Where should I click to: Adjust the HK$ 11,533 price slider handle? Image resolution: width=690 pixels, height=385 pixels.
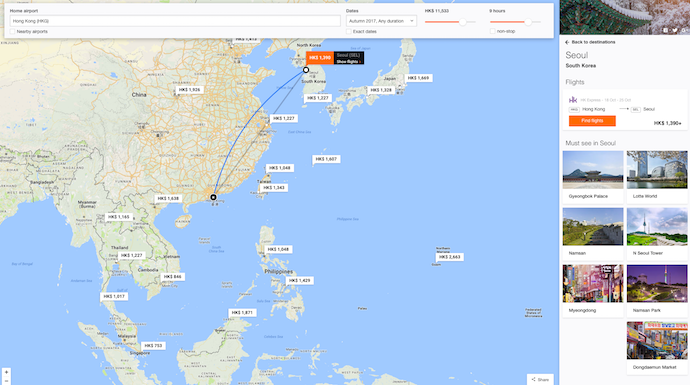462,22
